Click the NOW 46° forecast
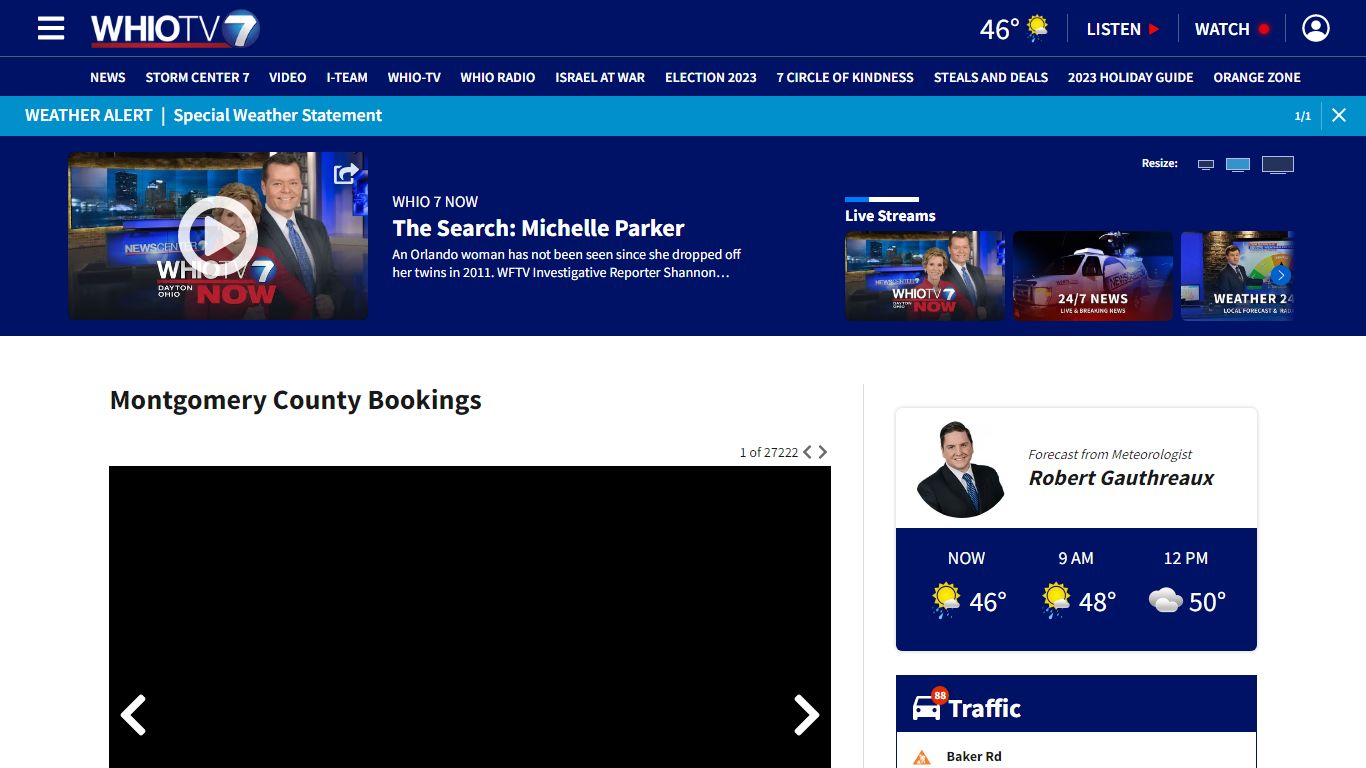This screenshot has width=1366, height=768. tap(966, 585)
